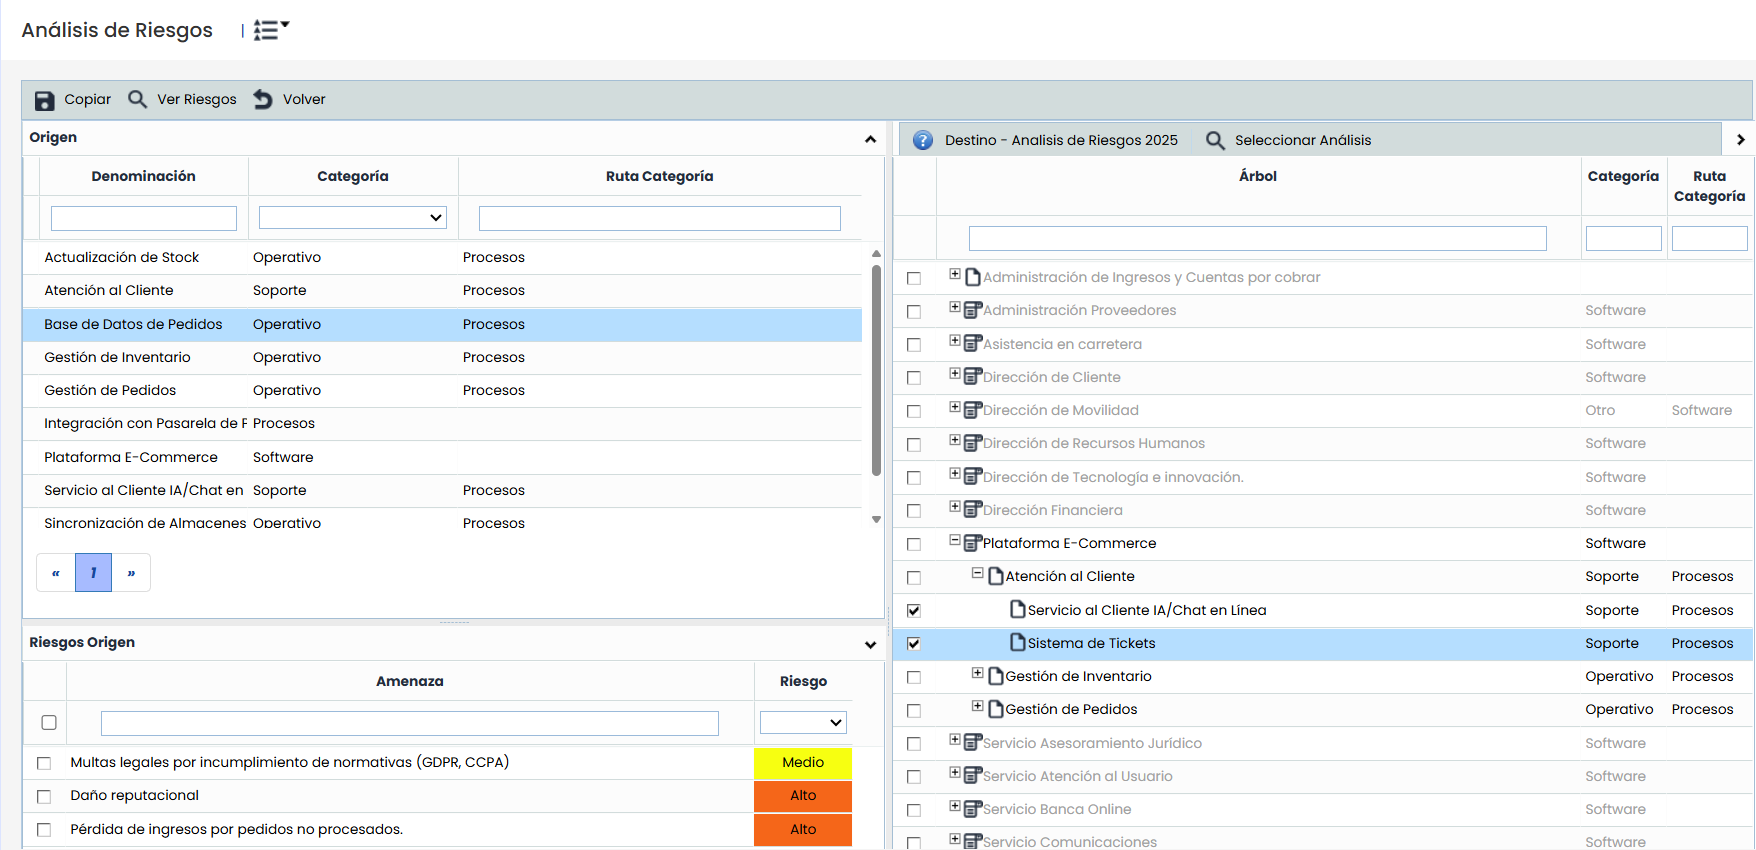
Task: Tick the Gestión de Inventario tree checkbox
Action: (x=914, y=677)
